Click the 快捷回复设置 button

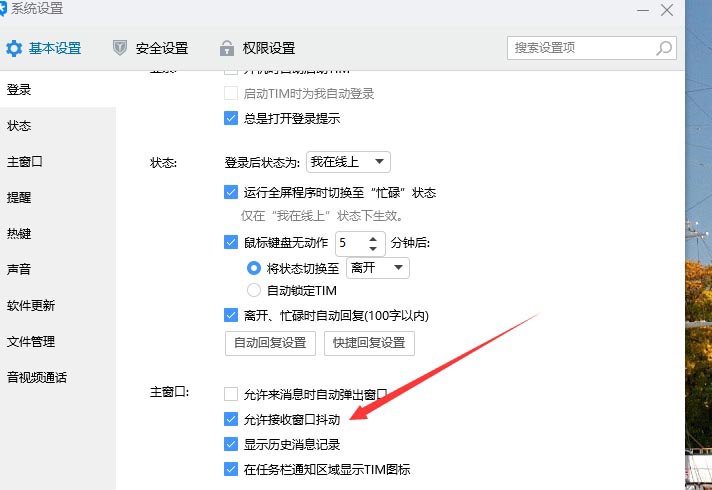tap(369, 343)
